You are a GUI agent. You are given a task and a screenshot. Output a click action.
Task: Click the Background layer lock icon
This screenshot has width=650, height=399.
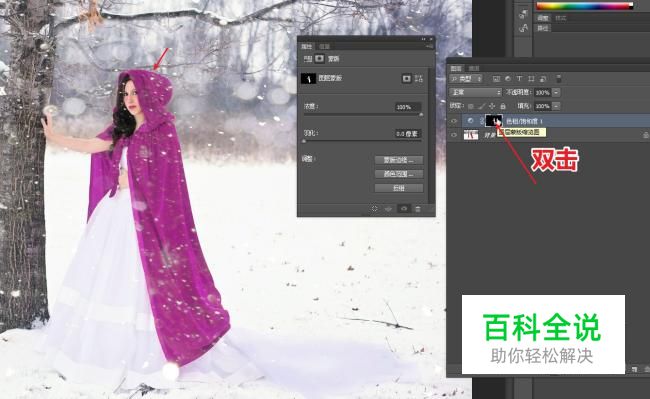[646, 135]
